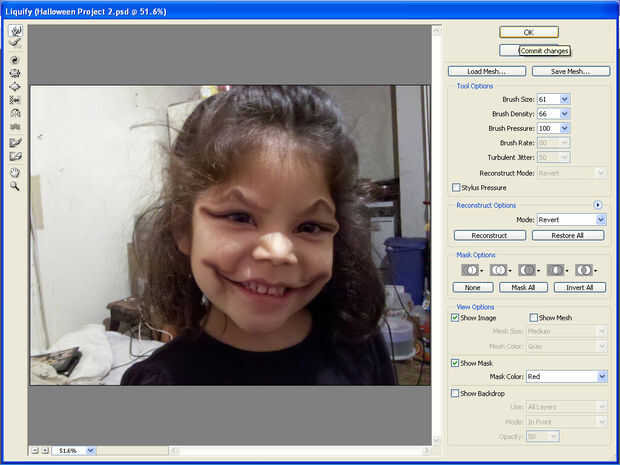
Task: Click the Load Mesh button
Action: coord(487,72)
